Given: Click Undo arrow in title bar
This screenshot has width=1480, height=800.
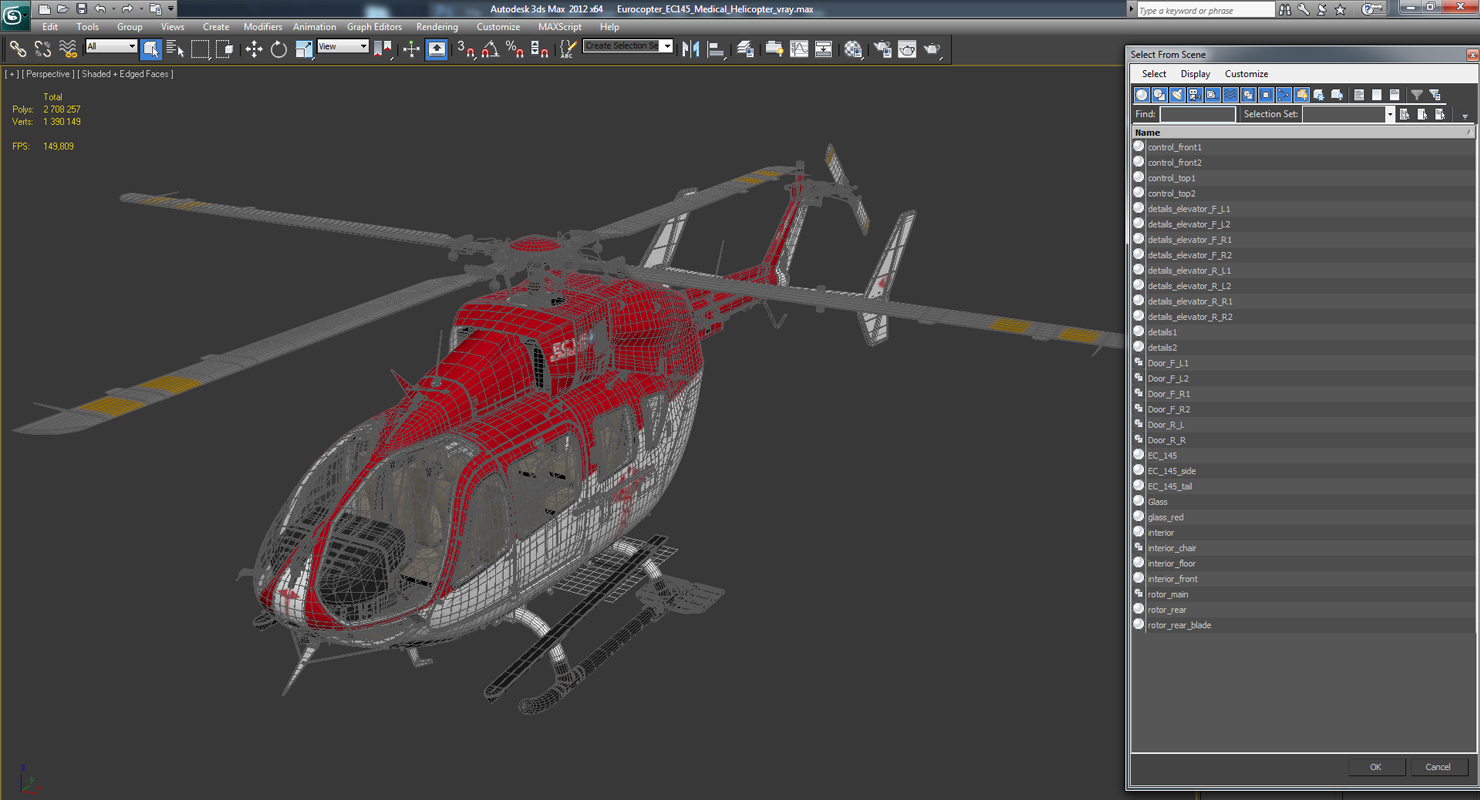Looking at the screenshot, I should coord(99,9).
